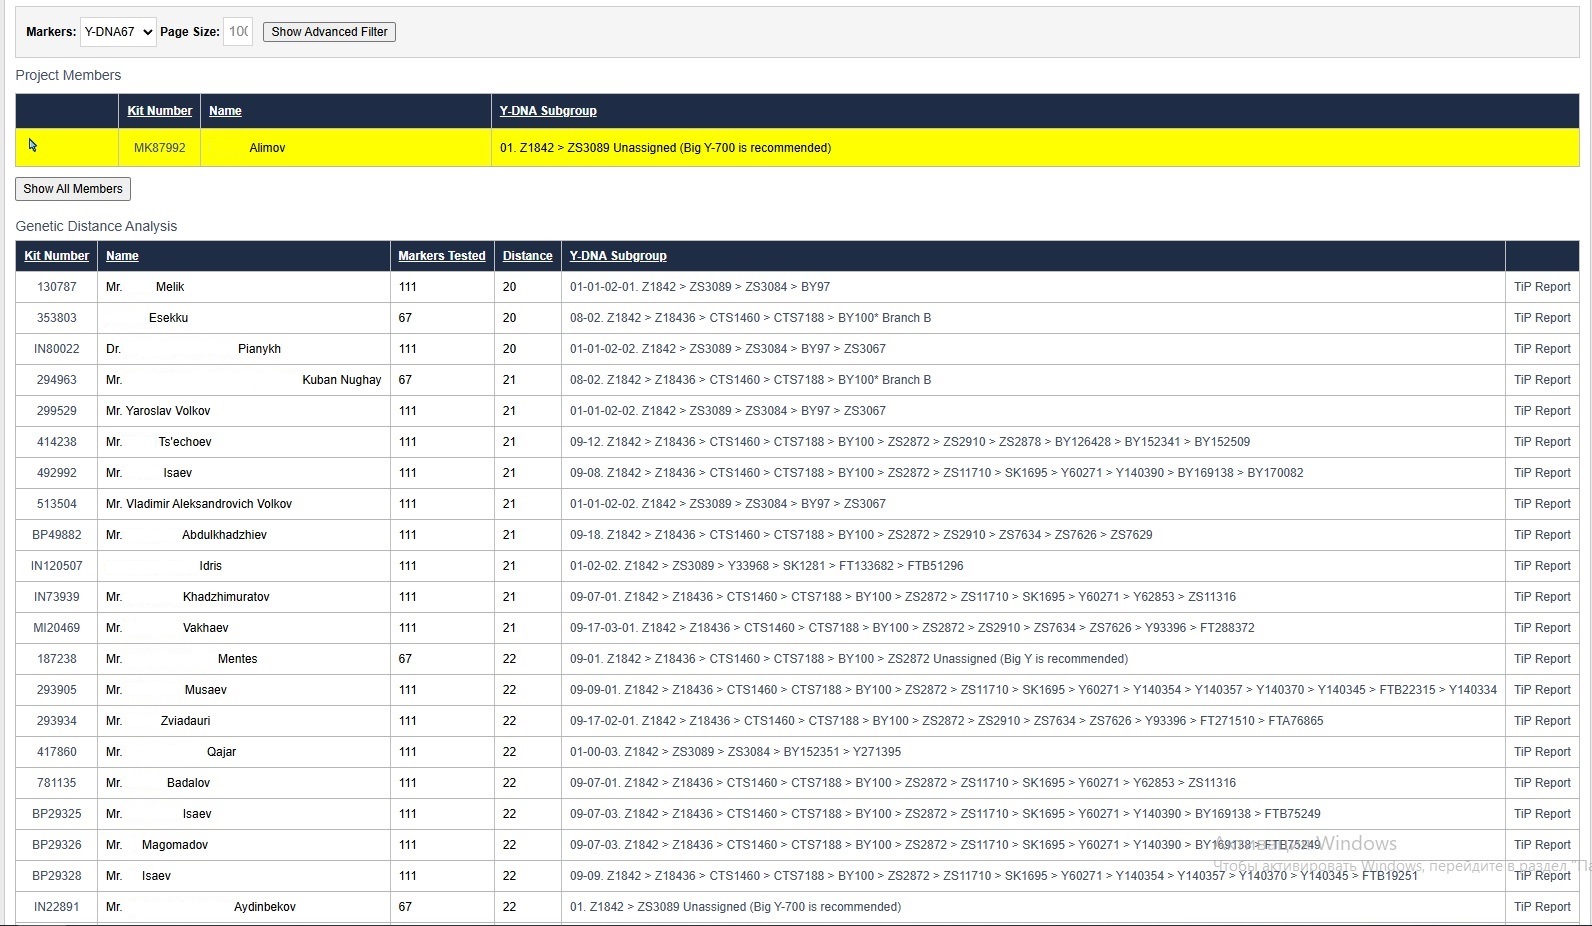Open TiP Report for kit 130787
This screenshot has width=1592, height=926.
(x=1542, y=287)
